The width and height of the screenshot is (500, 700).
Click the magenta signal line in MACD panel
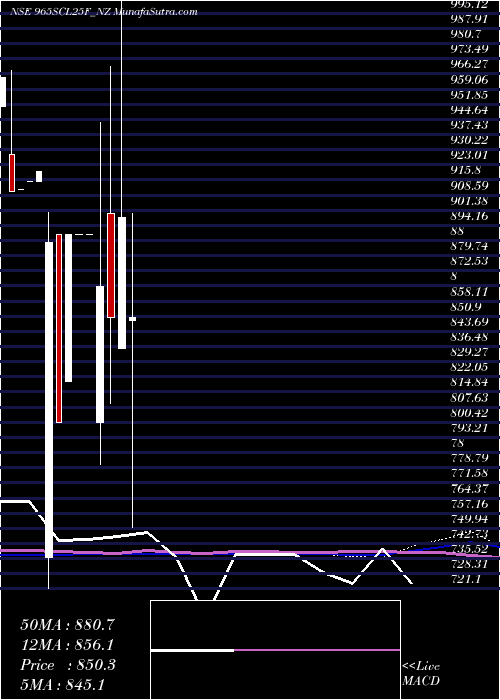317,650
